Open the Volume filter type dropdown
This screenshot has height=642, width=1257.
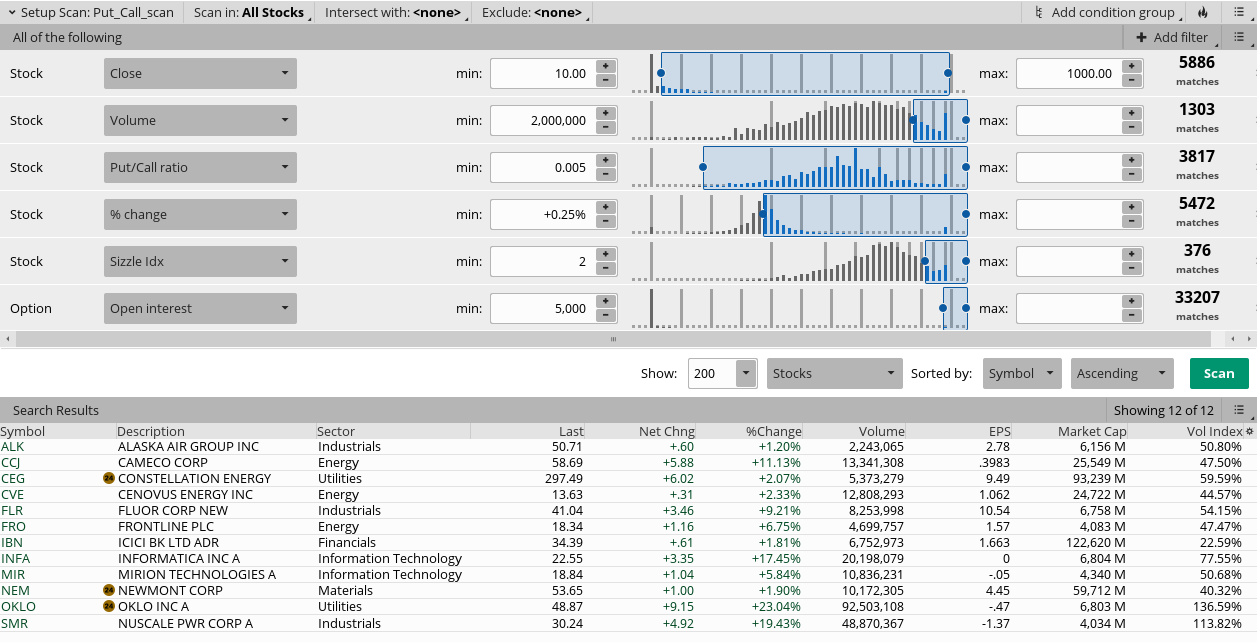point(200,120)
